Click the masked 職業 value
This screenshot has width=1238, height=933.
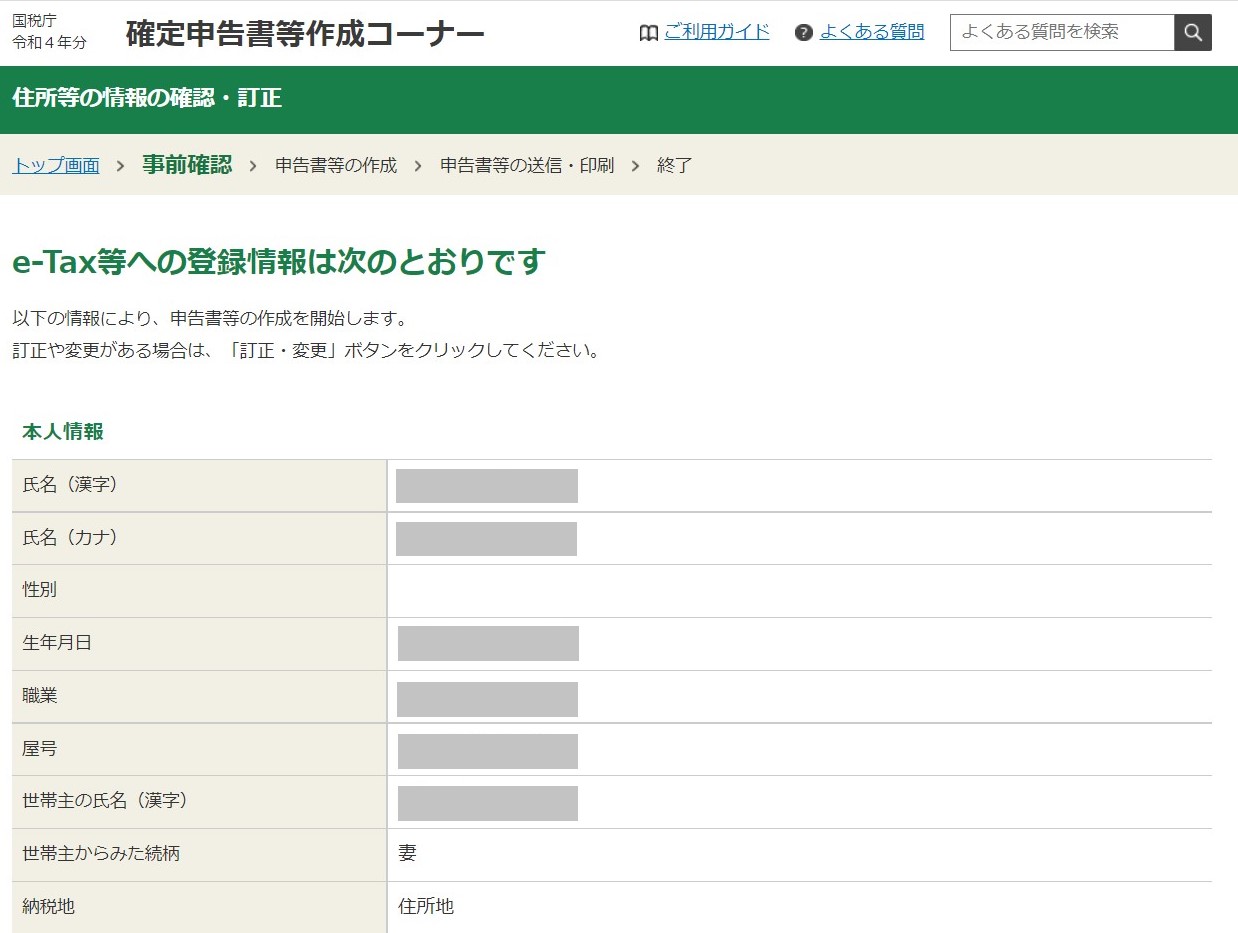pyautogui.click(x=487, y=699)
